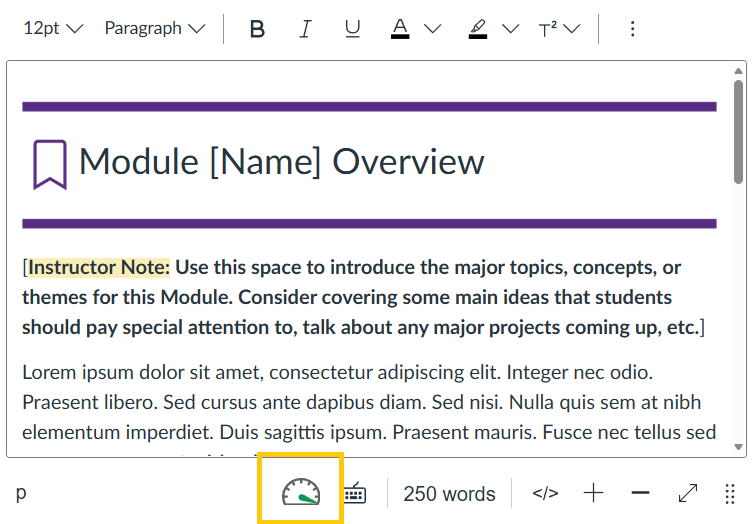This screenshot has height=524, width=753.
Task: Click the bold text 'themes for this Module'
Action: click(127, 297)
